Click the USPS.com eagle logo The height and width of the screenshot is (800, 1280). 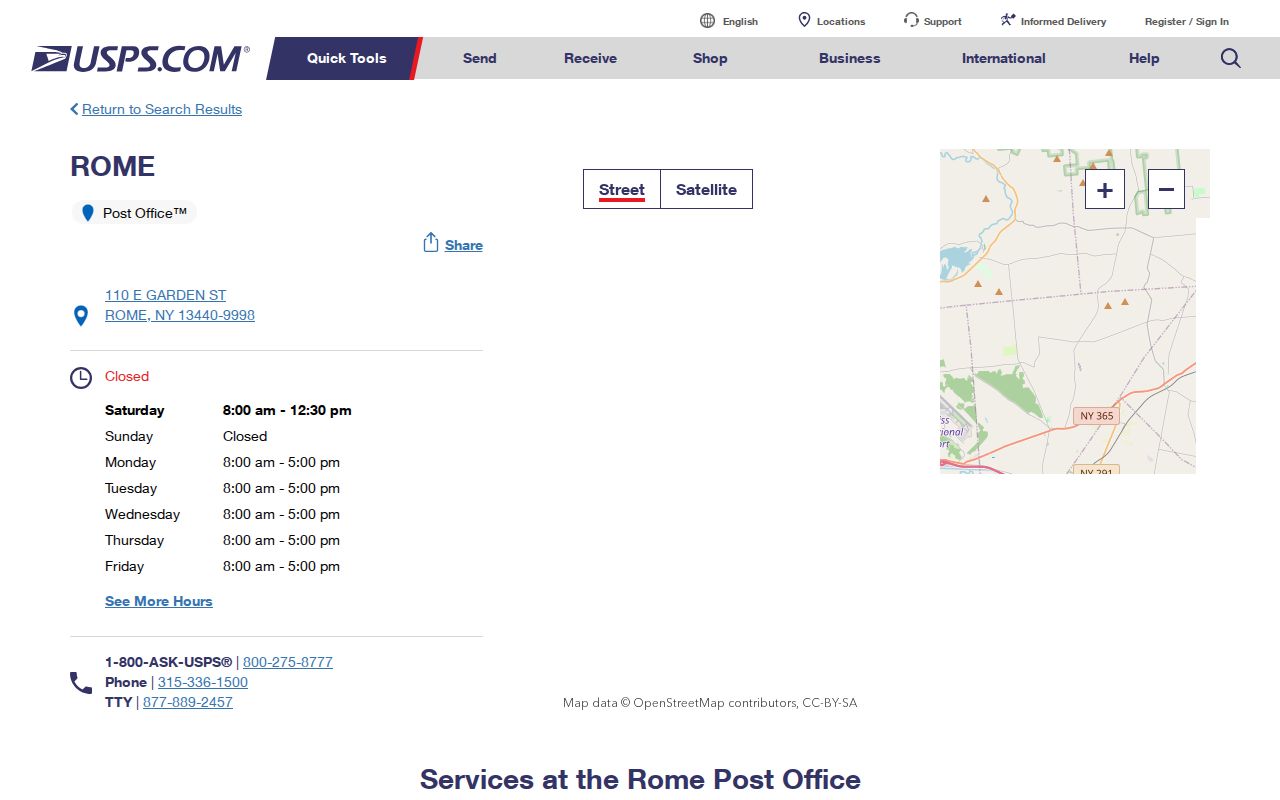click(x=140, y=59)
